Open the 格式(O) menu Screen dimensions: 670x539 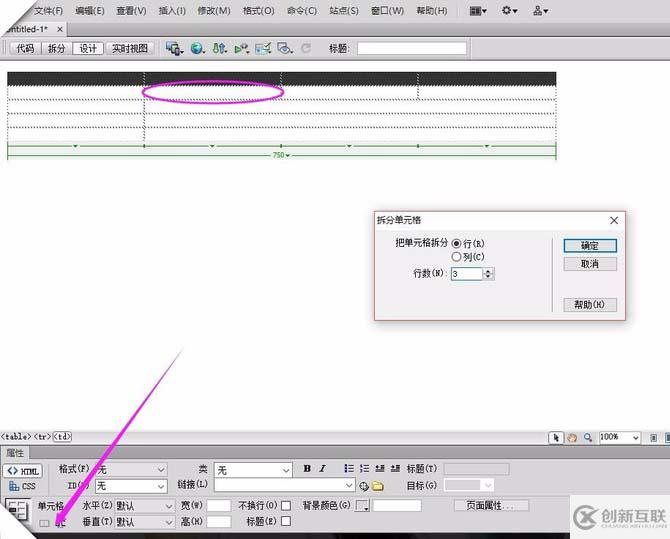click(x=259, y=11)
